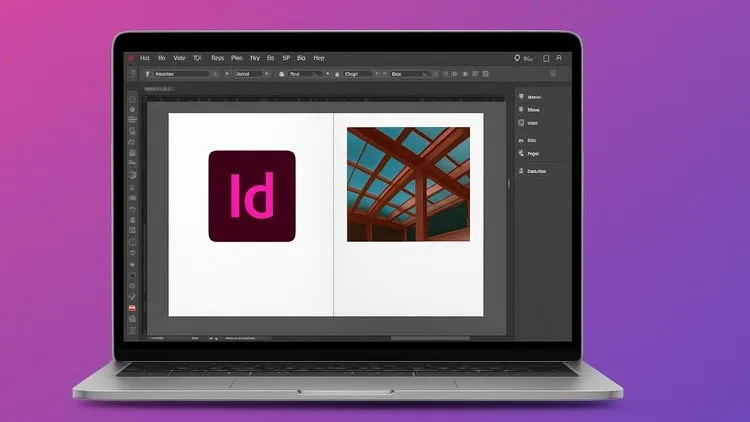Click the bottom icon of the left toolbox

point(132,330)
